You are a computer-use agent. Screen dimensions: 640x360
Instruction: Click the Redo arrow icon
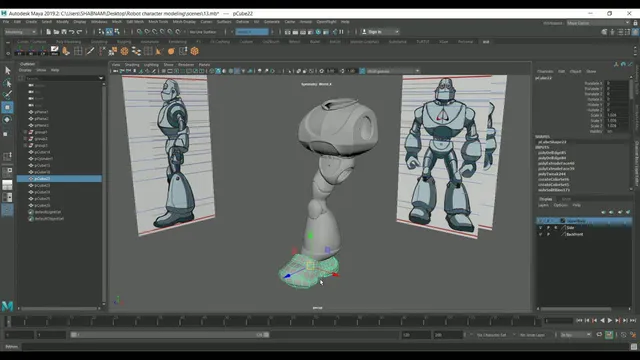(x=80, y=32)
